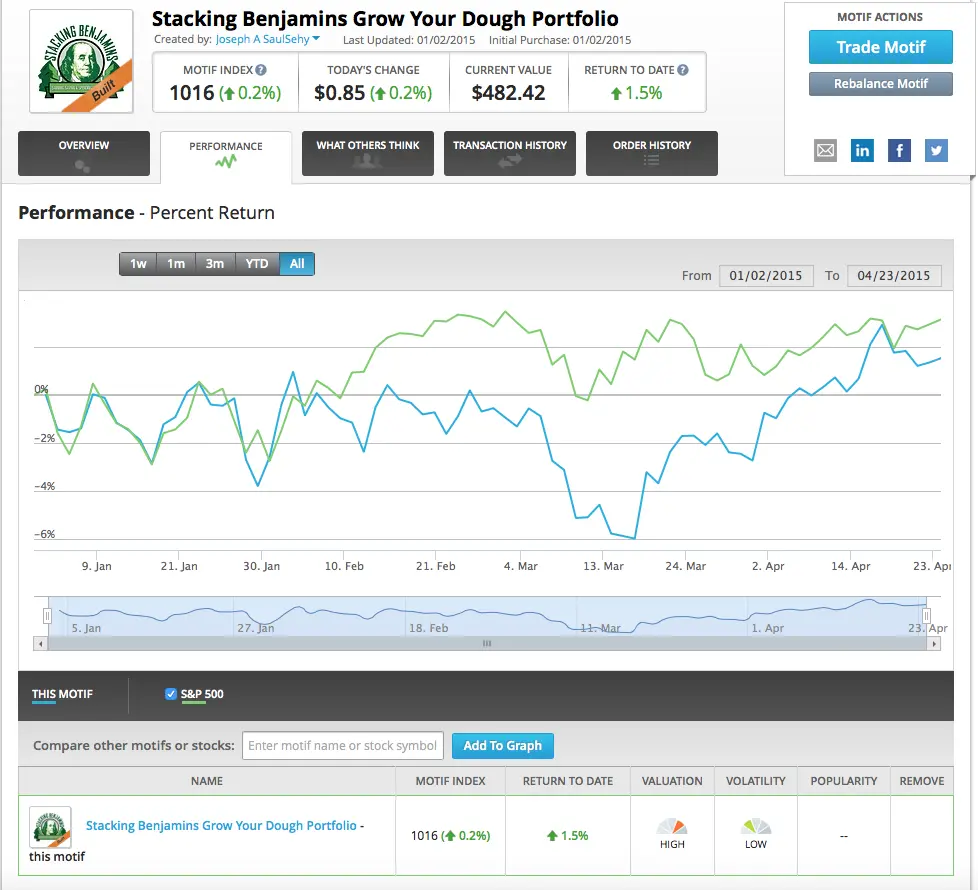Expand Joseph A SaulSehy creator dropdown arrow
This screenshot has width=978, height=890.
coord(316,39)
